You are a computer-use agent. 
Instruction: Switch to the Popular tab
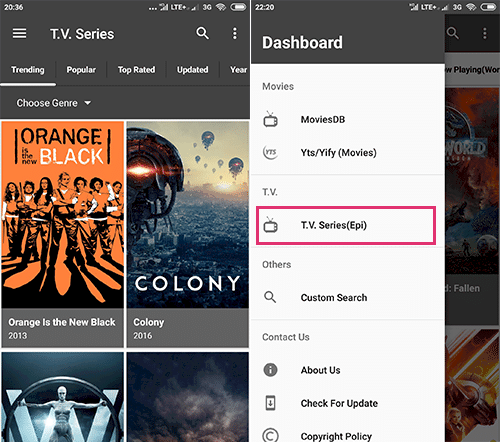(81, 70)
